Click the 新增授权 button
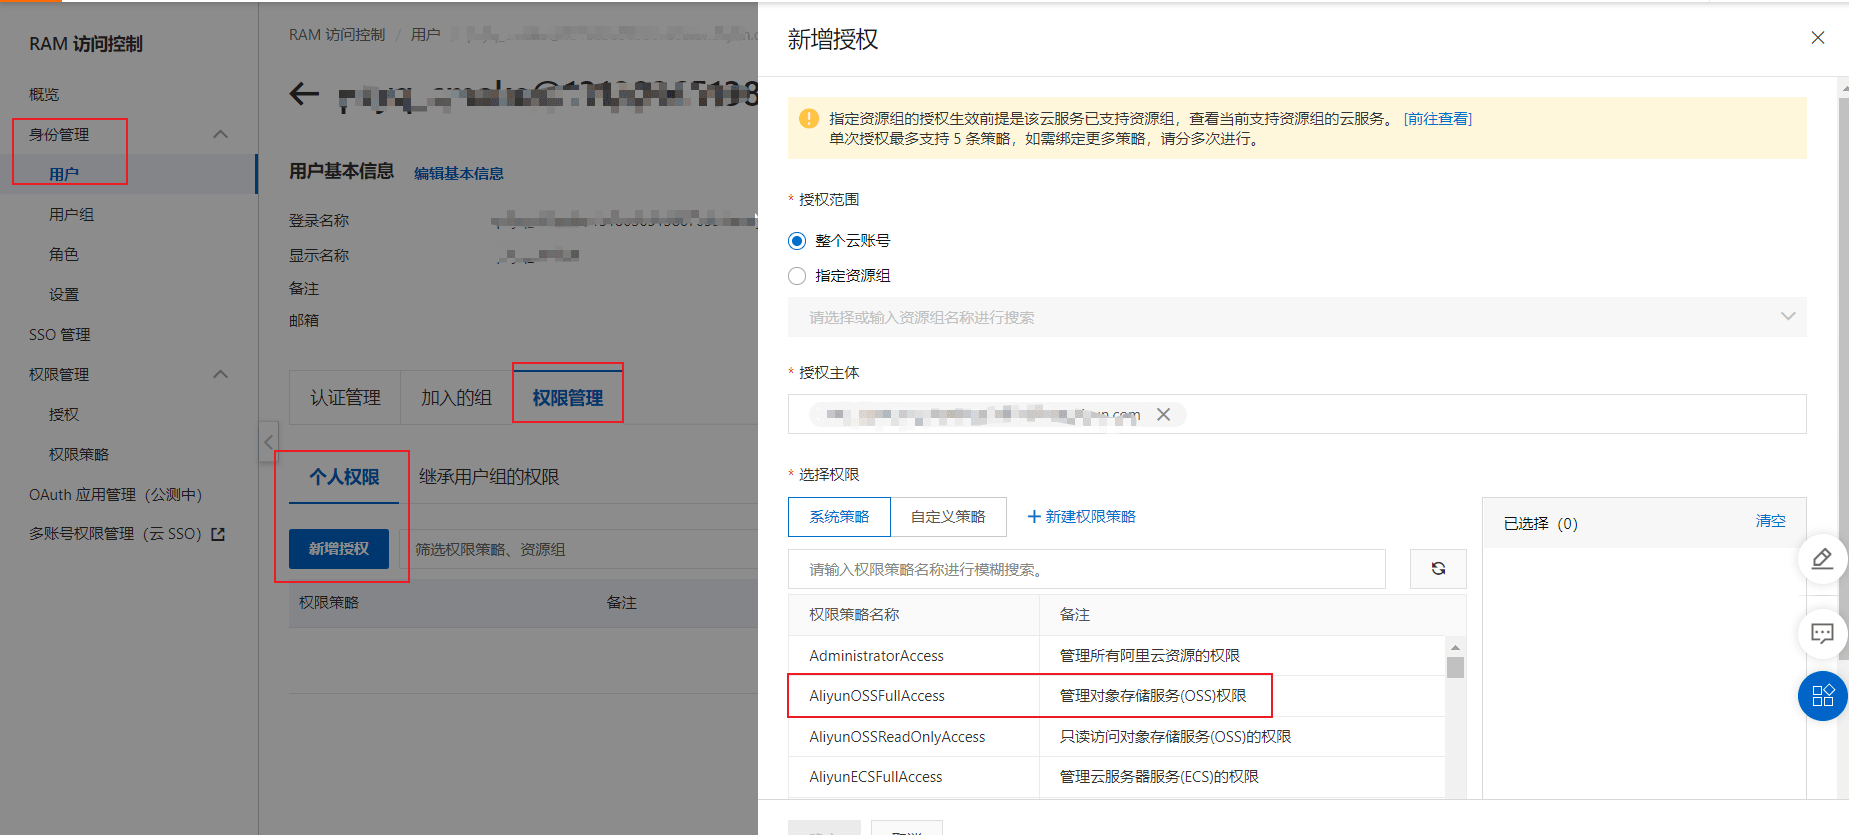The height and width of the screenshot is (835, 1849). tap(339, 549)
